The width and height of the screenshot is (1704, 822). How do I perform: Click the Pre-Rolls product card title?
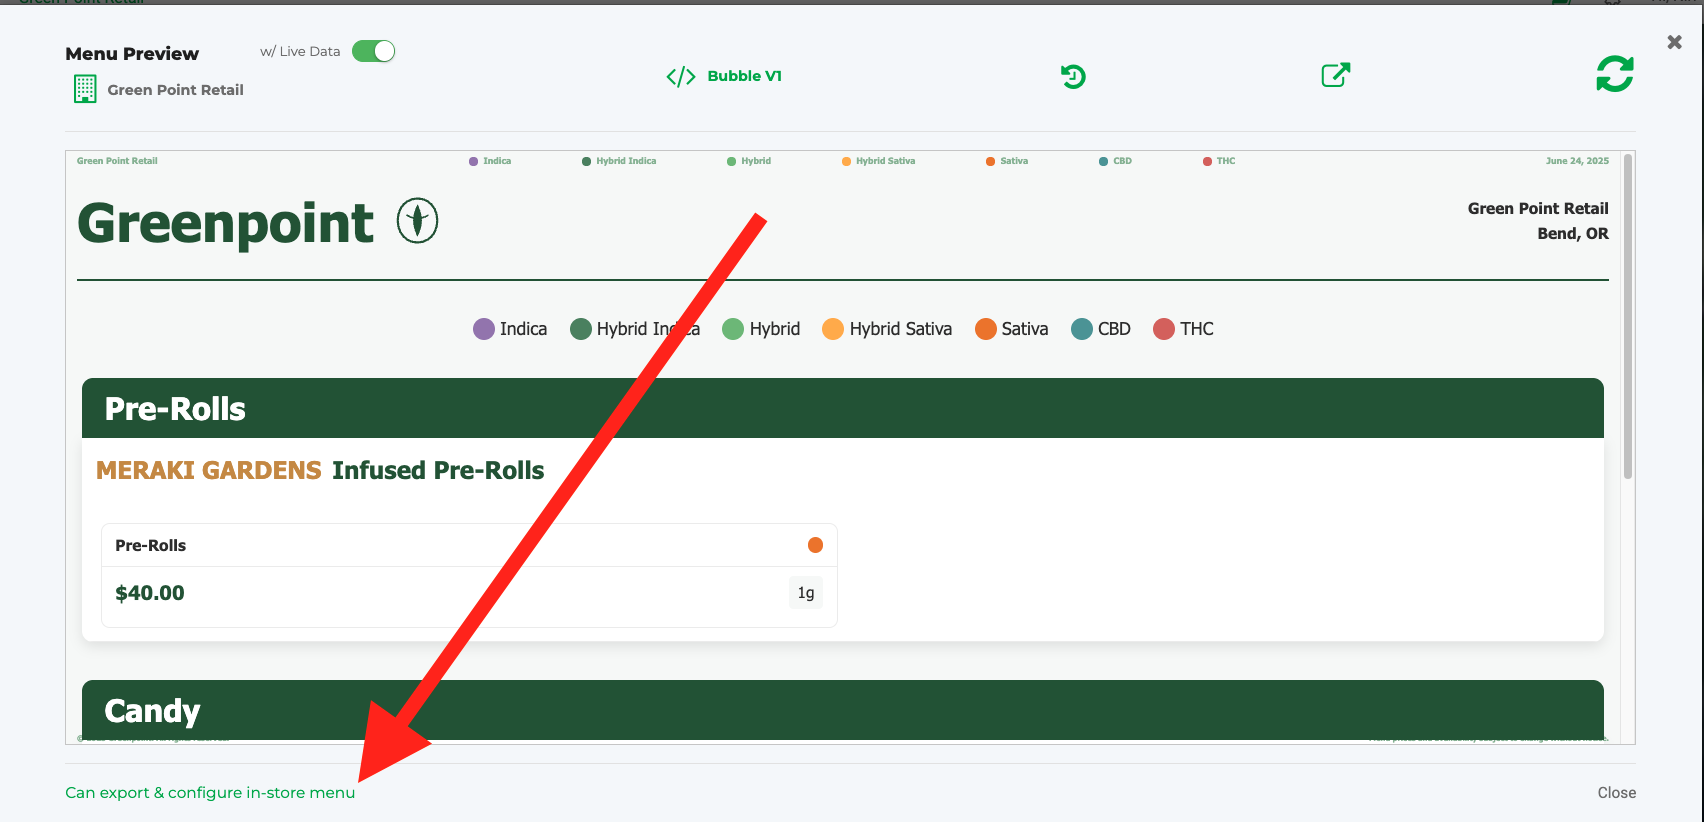pos(151,545)
